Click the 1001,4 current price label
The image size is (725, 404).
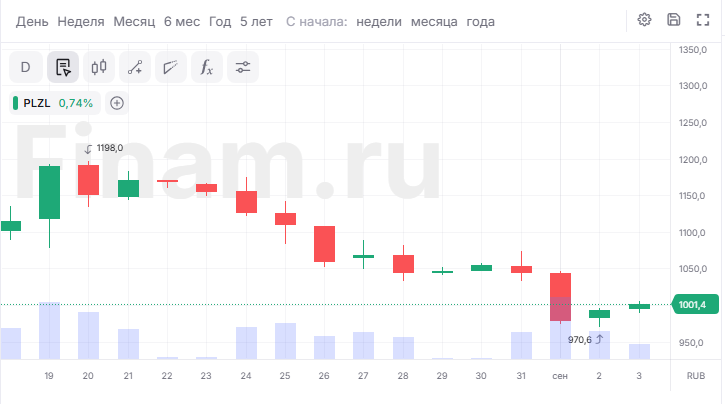695,305
